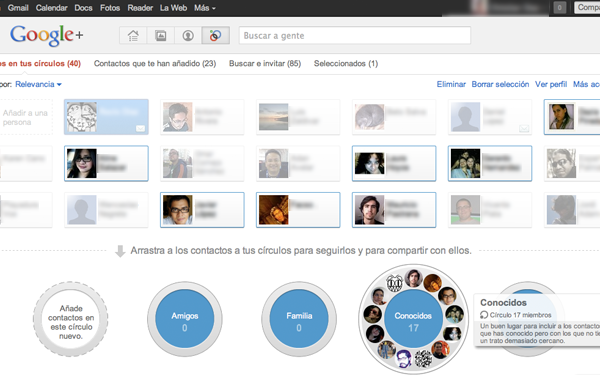Image resolution: width=600 pixels, height=375 pixels.
Task: Select the group-photo avatar contact card
Action: (x=490, y=163)
